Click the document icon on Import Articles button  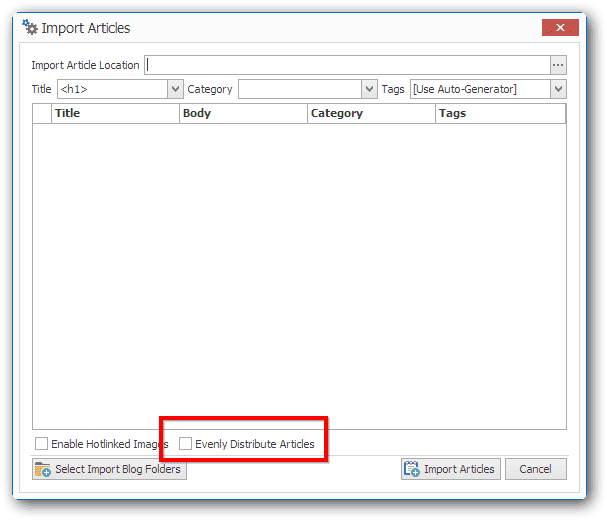[x=412, y=469]
